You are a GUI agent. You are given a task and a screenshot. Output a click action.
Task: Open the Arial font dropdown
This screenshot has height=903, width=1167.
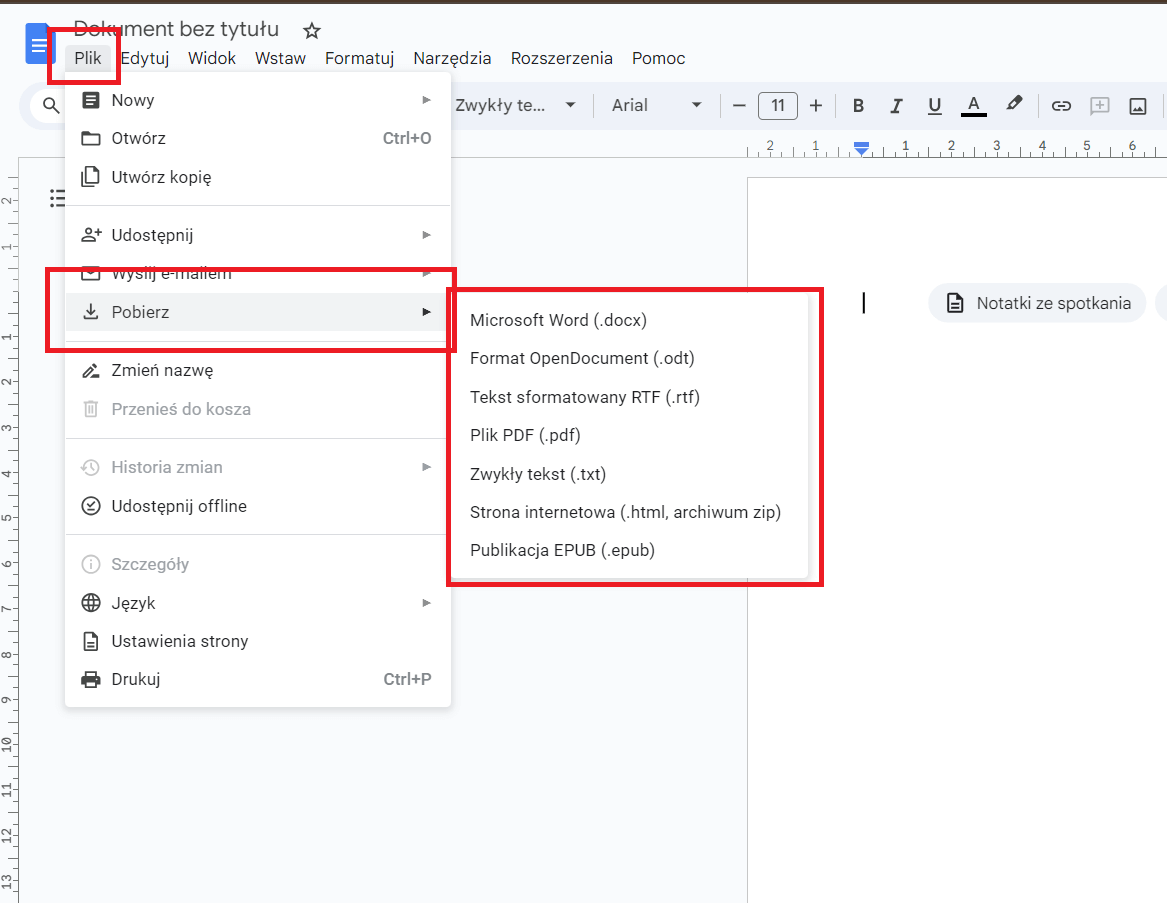655,105
